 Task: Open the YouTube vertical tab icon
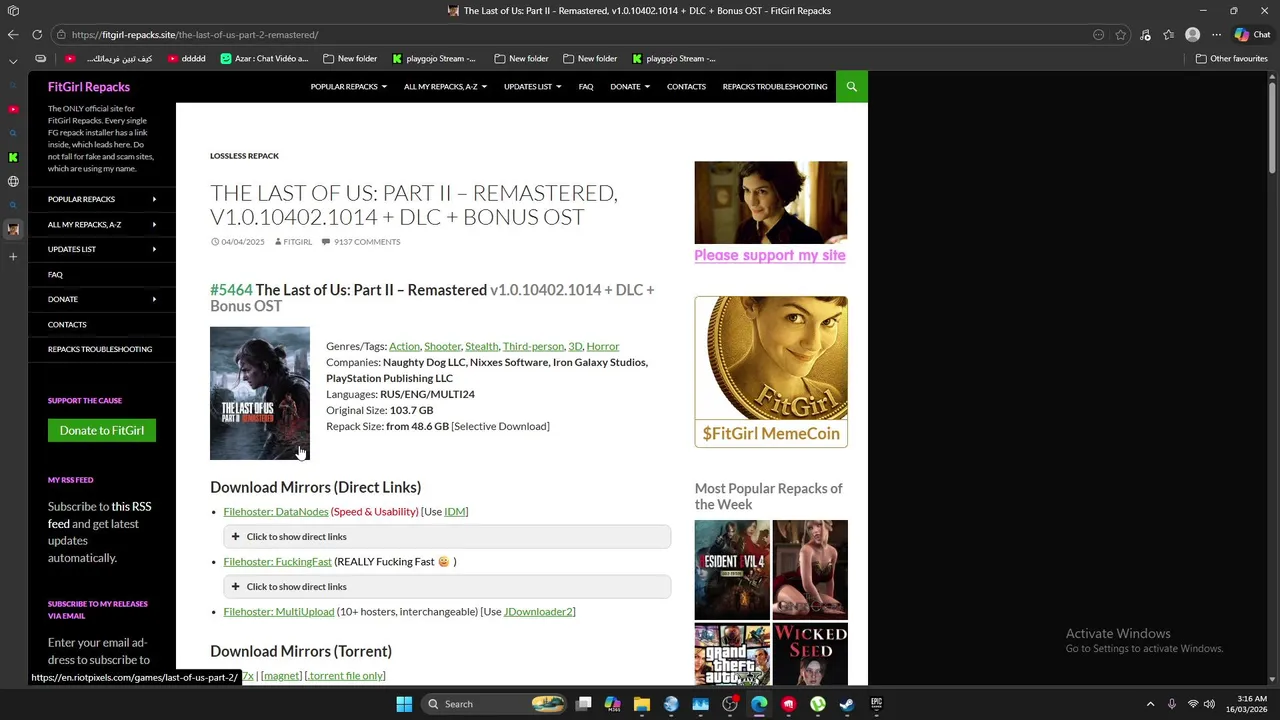tap(13, 109)
